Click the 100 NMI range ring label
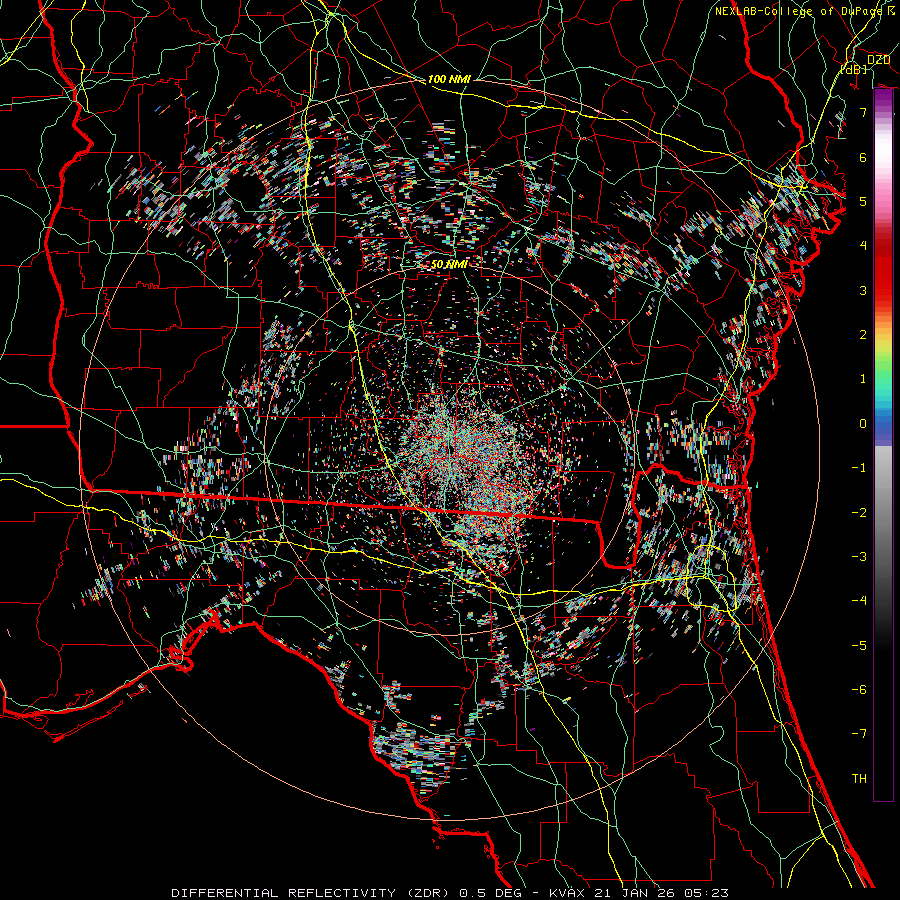 [449, 79]
